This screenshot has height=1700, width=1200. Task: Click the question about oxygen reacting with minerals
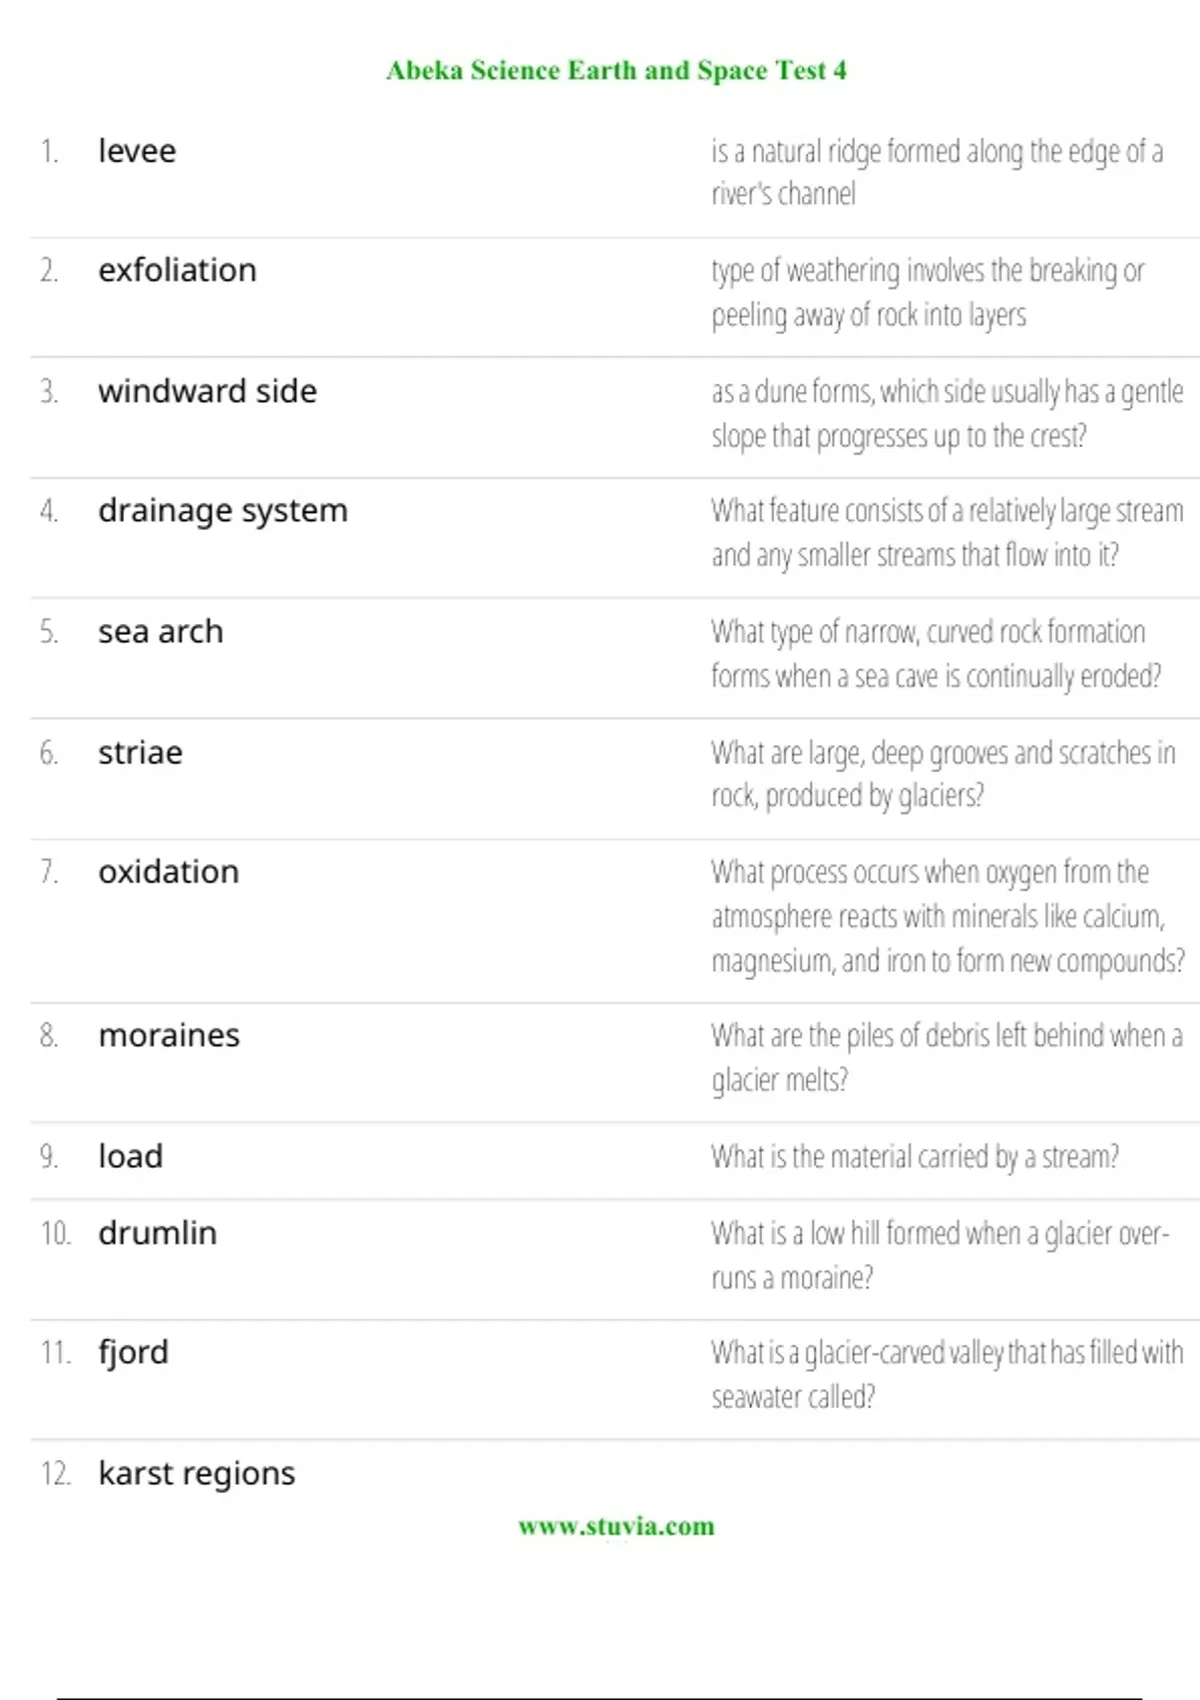click(x=946, y=916)
